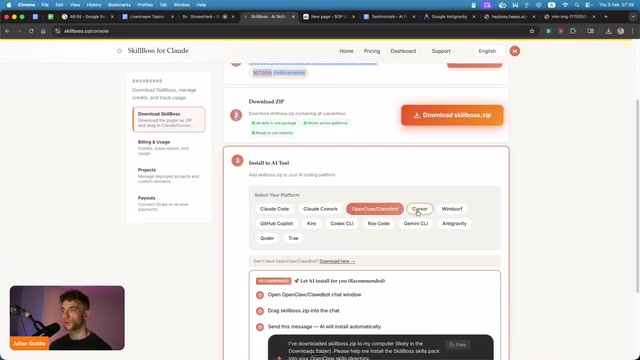Image resolution: width=640 pixels, height=360 pixels.
Task: Choose the Trae platform
Action: 293,238
